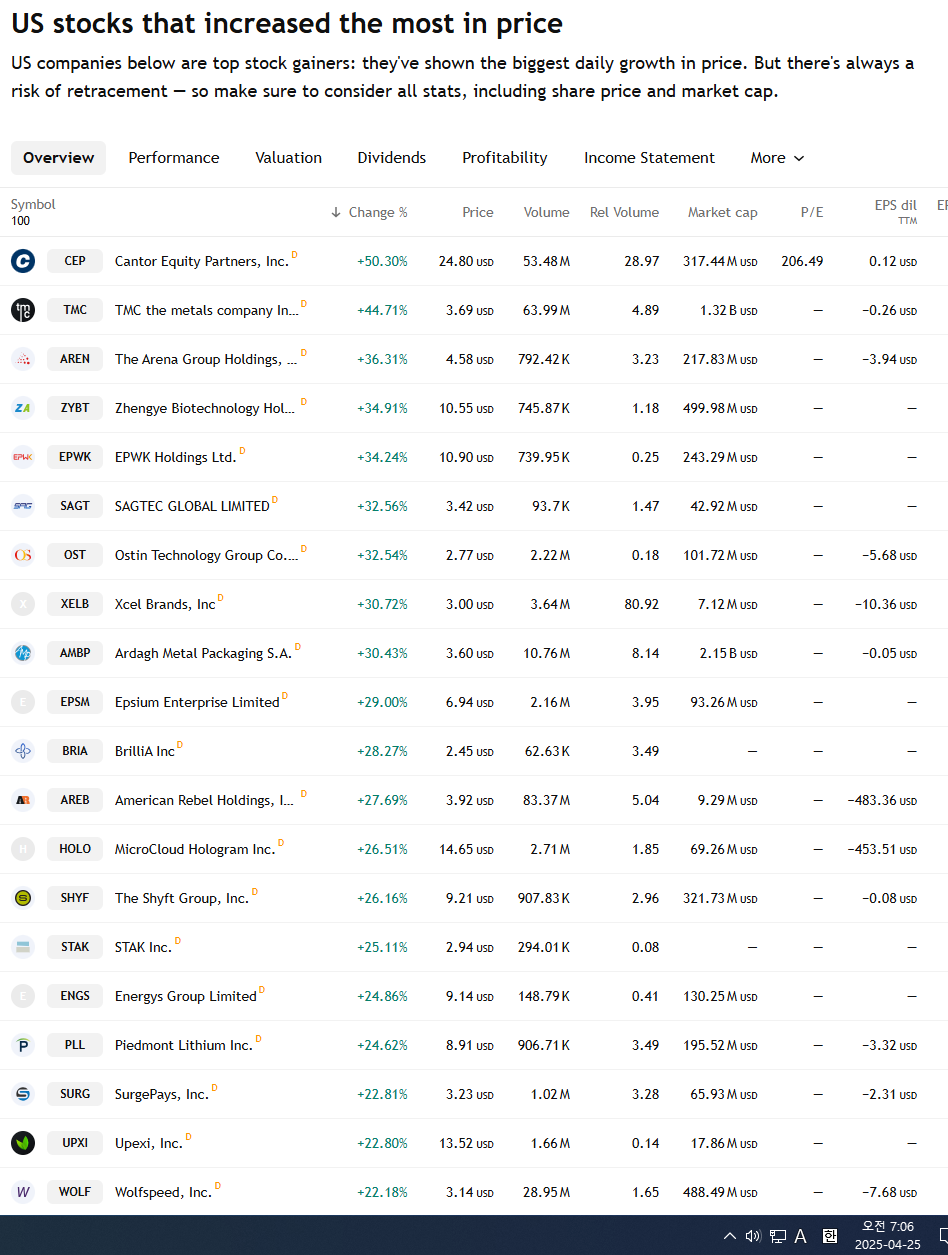Click the American Rebel Holdings logo icon
948x1255 pixels.
[23, 800]
